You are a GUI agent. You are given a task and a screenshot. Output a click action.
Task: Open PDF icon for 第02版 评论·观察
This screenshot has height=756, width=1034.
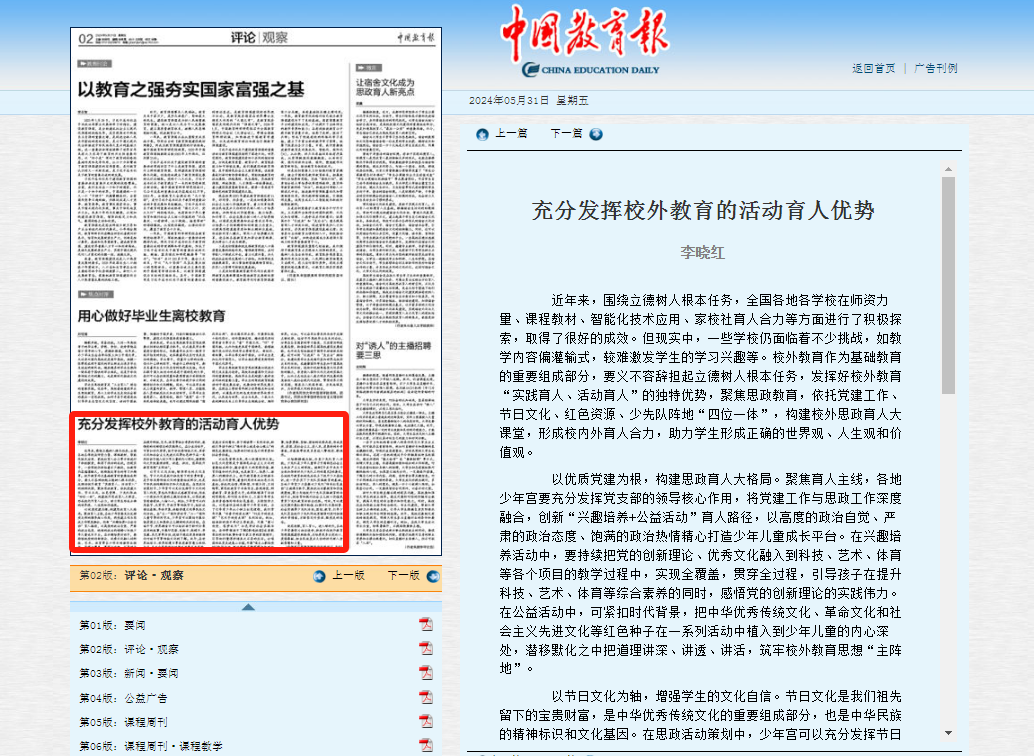(425, 649)
